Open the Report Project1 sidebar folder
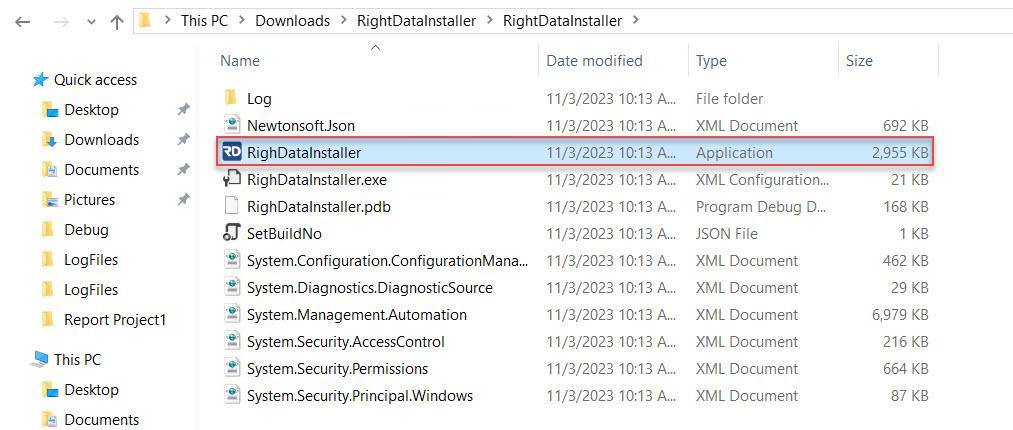This screenshot has height=430, width=1013. pyautogui.click(x=115, y=320)
